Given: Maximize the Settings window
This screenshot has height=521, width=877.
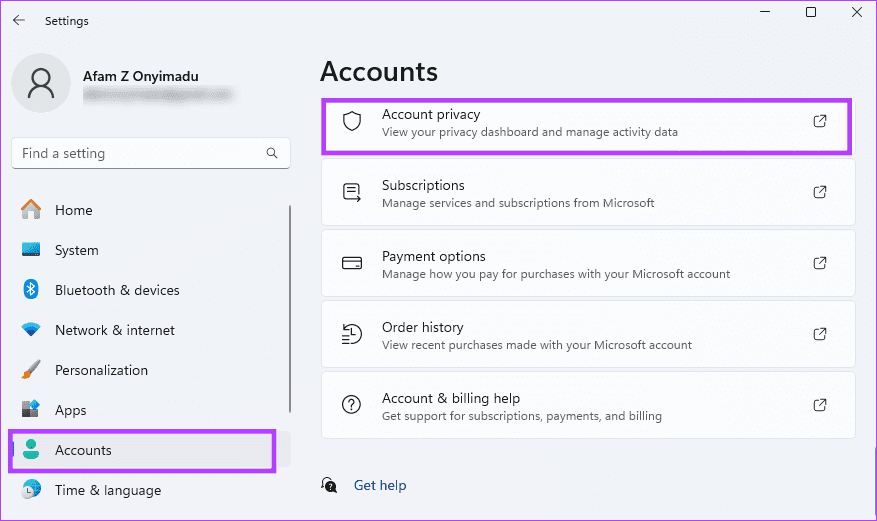Looking at the screenshot, I should click(x=810, y=12).
